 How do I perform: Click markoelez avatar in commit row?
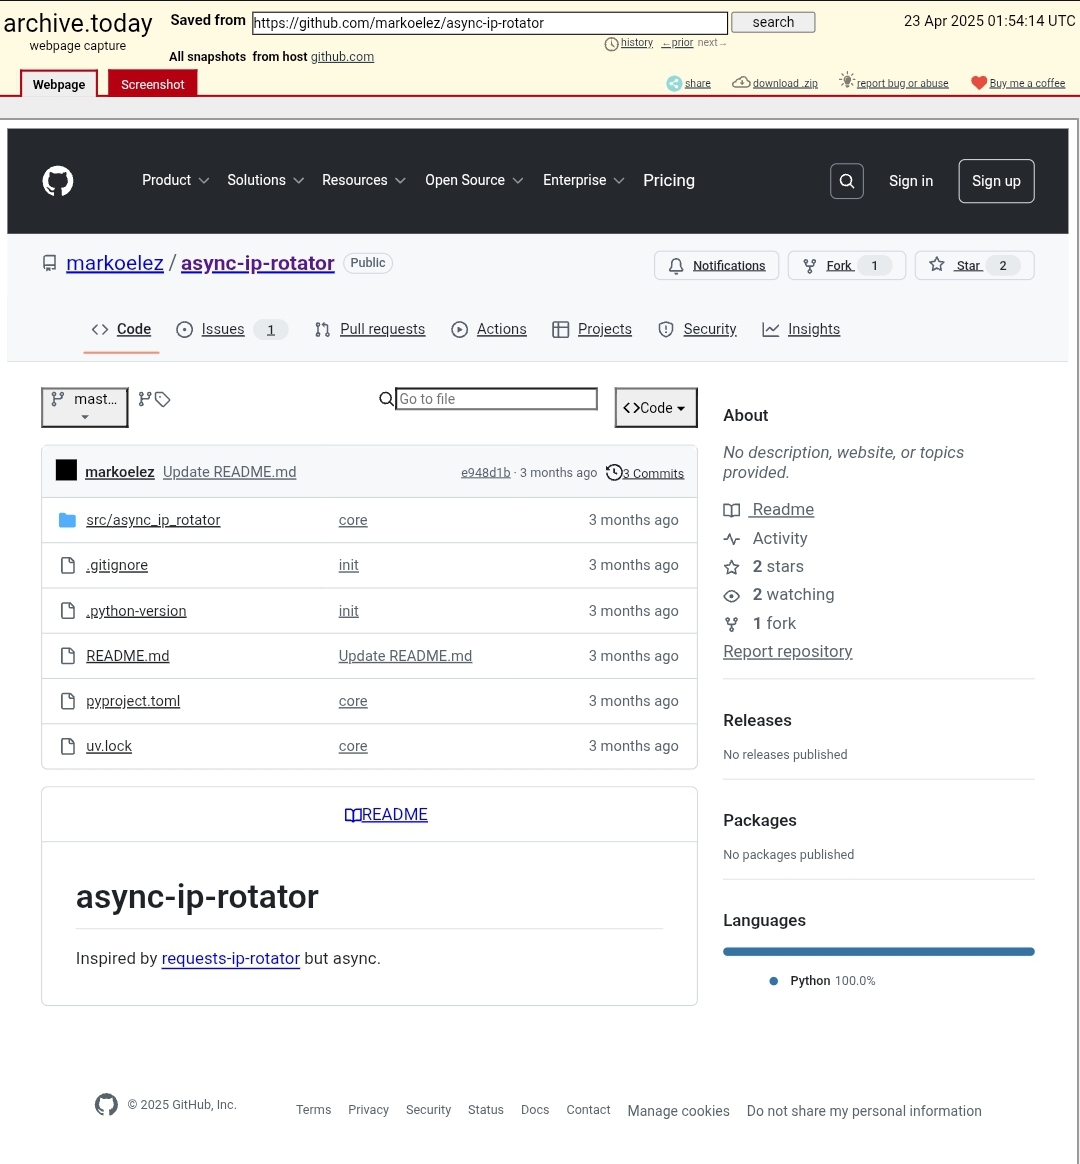(x=66, y=471)
